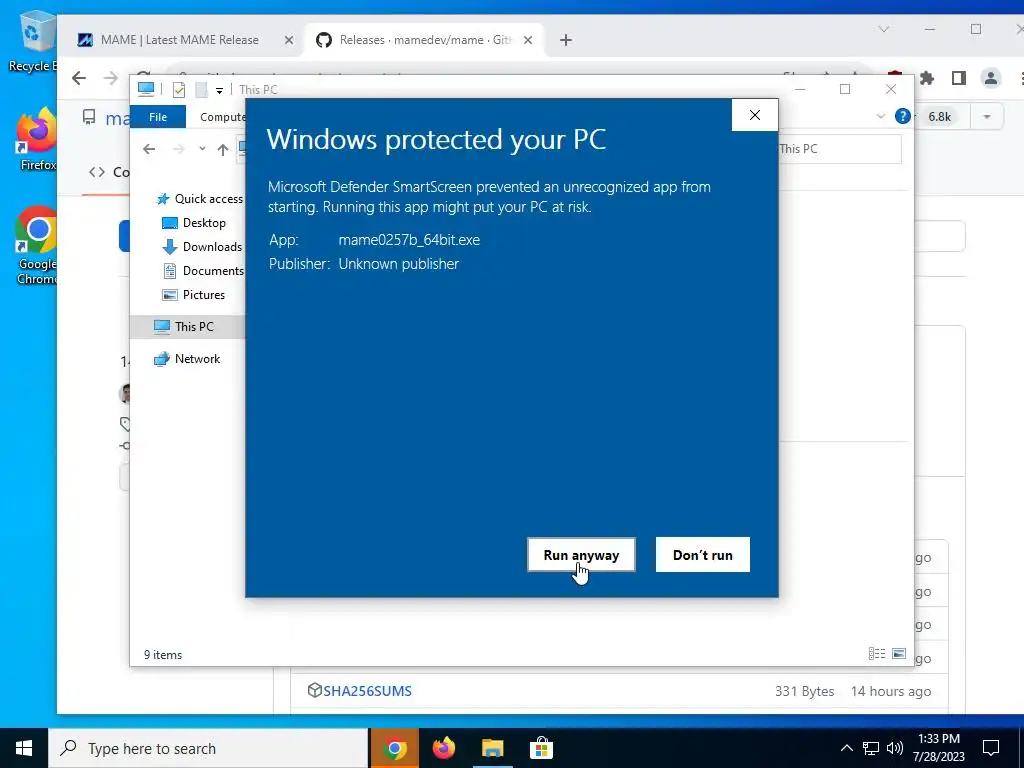Click Explorer up-one-level arrow
Screen dimensions: 1024x768
tap(223, 150)
